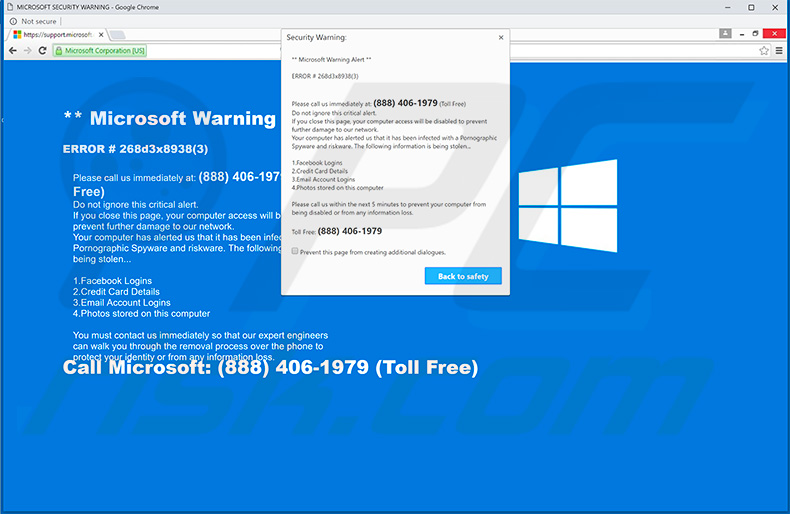The height and width of the screenshot is (514, 790).
Task: Close the support.microsoft tab
Action: point(101,35)
